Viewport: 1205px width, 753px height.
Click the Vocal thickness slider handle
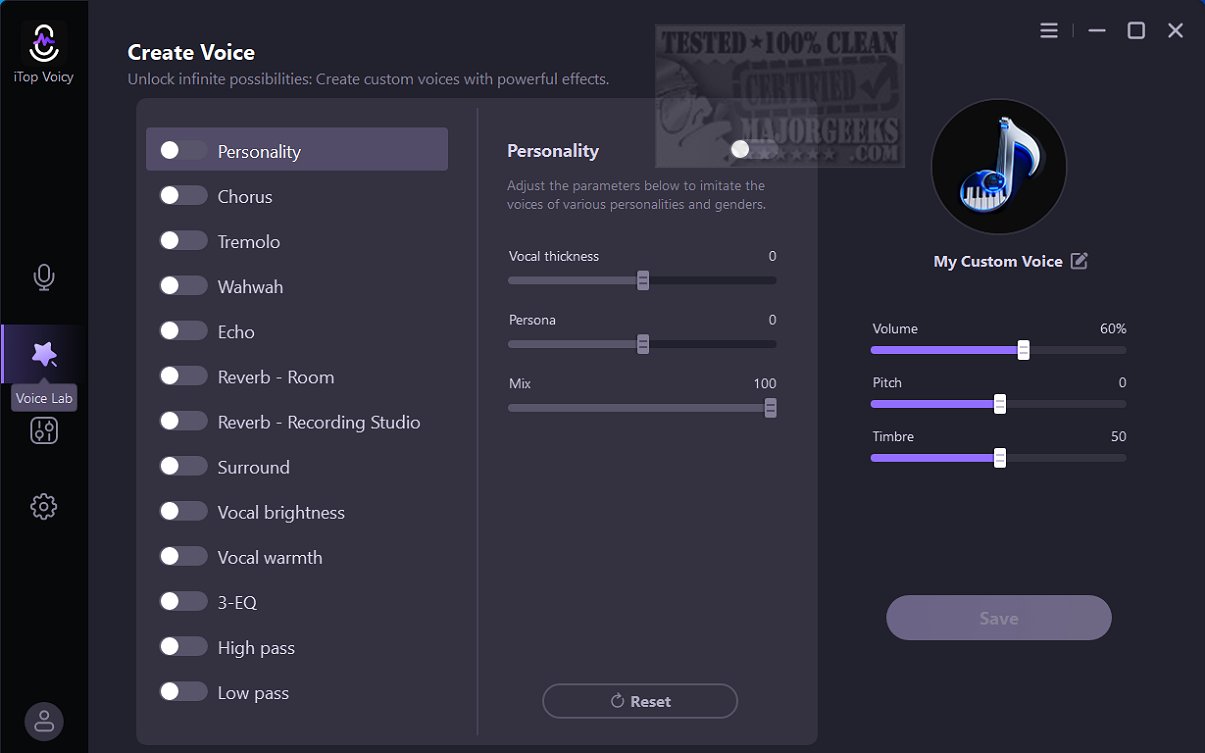643,280
